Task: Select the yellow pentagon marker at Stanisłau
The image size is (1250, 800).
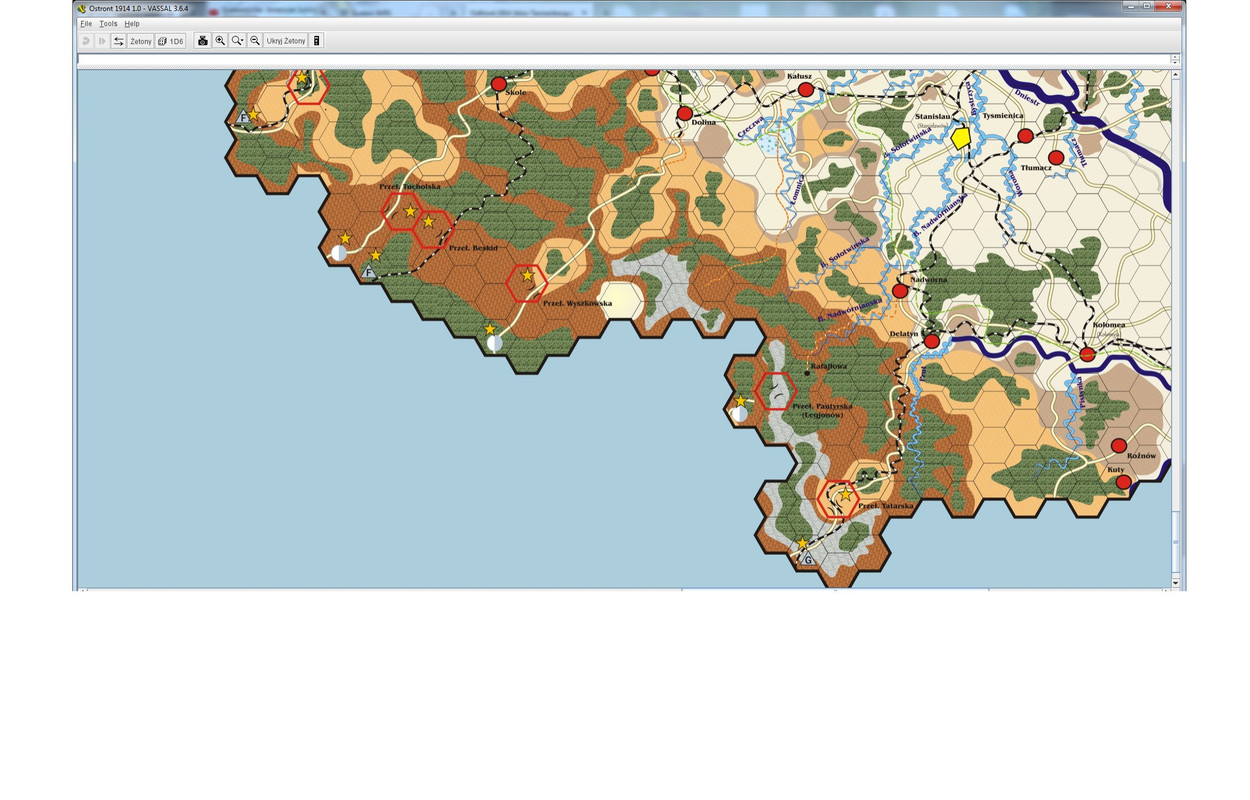Action: click(961, 137)
